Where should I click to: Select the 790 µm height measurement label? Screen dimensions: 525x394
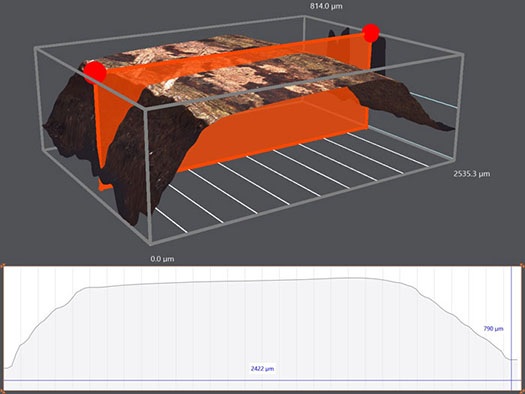pyautogui.click(x=493, y=329)
